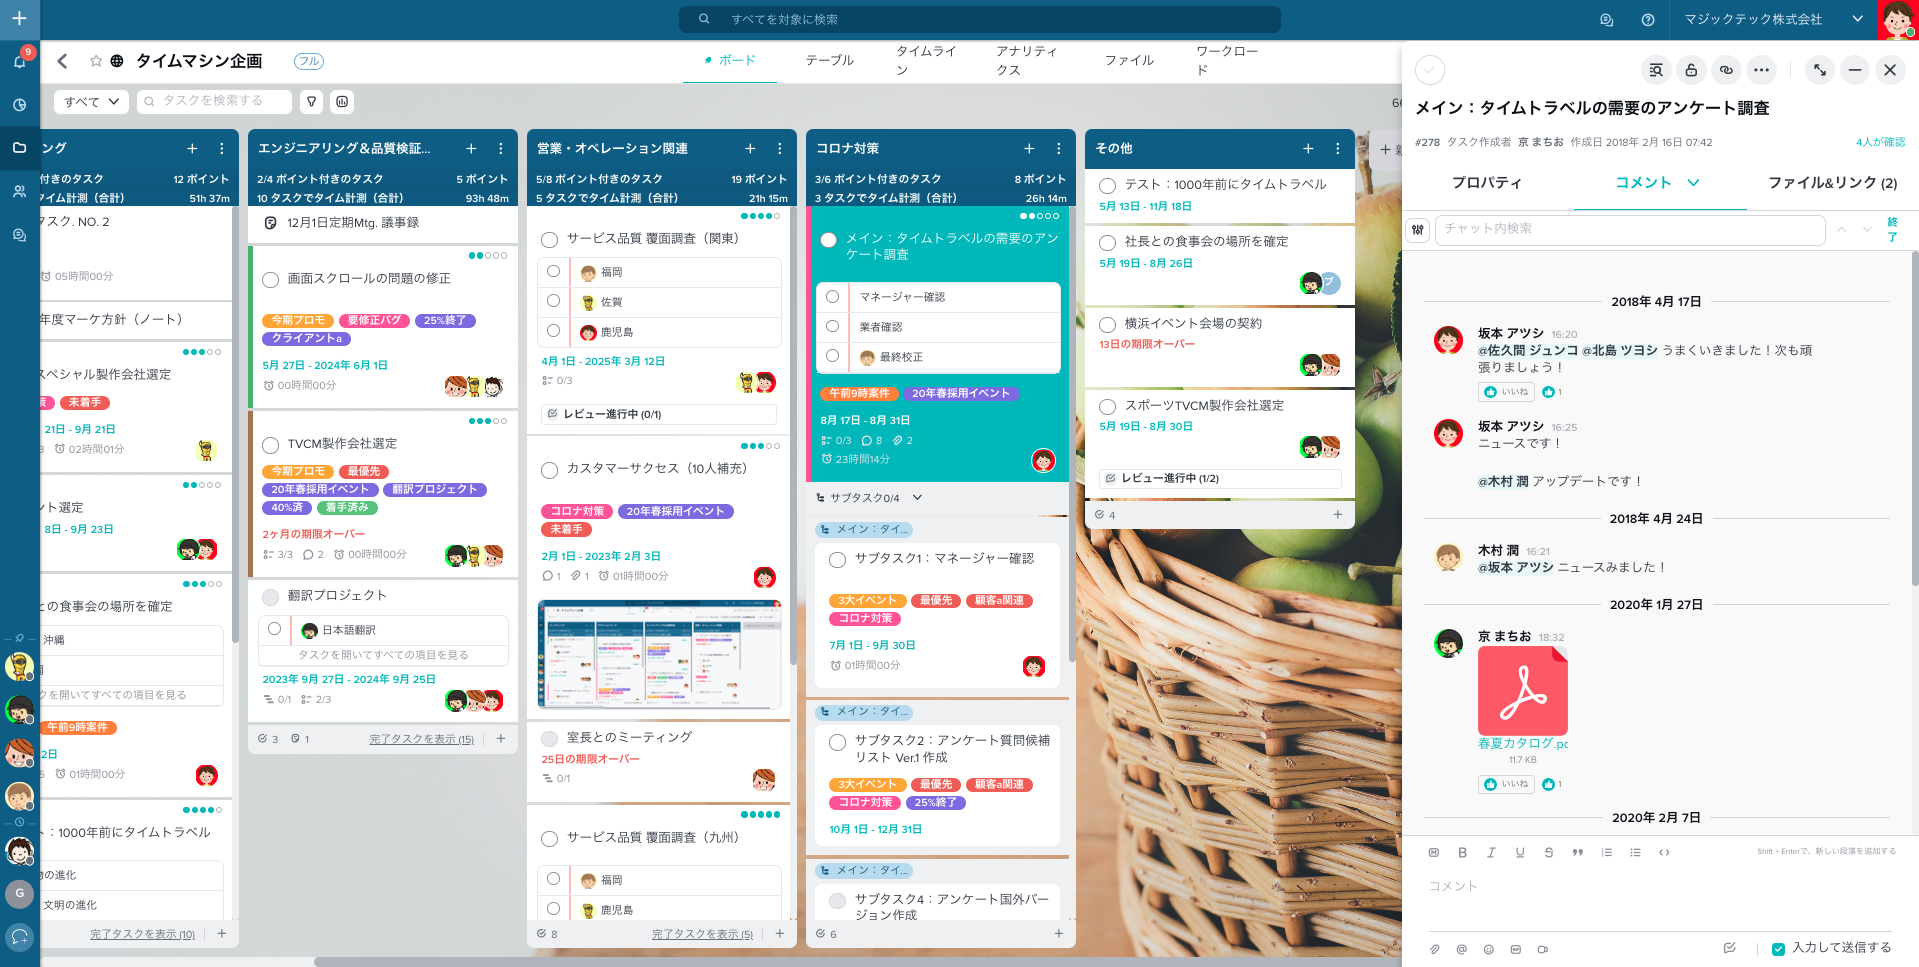Open the ファイル&リンク tab
This screenshot has width=1919, height=967.
[1832, 183]
